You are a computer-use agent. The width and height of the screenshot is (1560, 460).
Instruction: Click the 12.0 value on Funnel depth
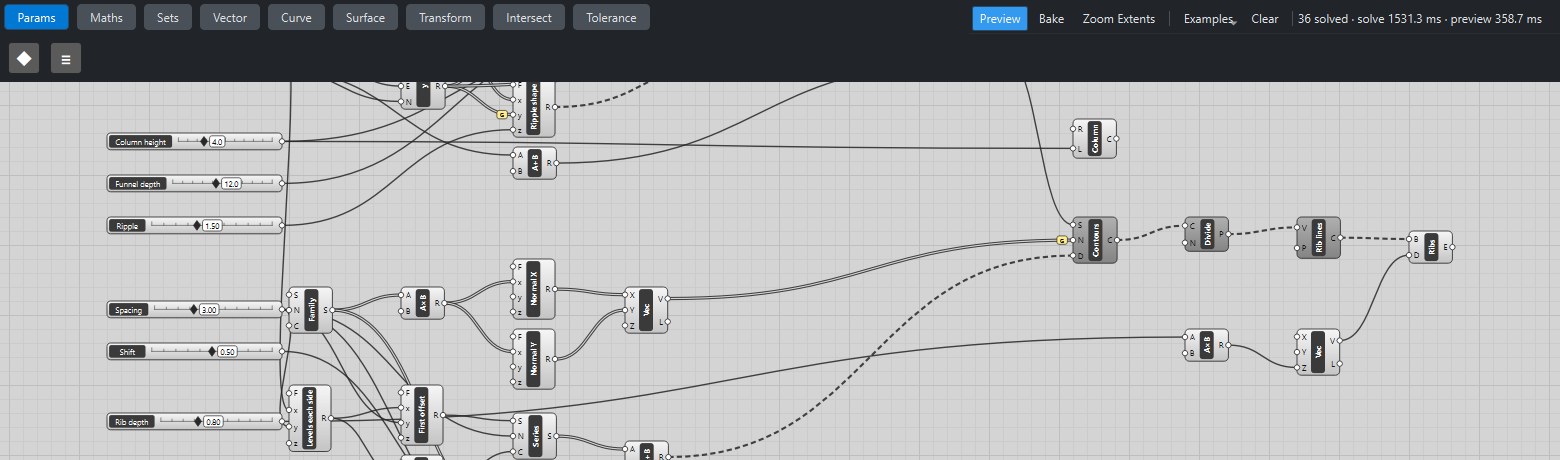click(x=231, y=184)
